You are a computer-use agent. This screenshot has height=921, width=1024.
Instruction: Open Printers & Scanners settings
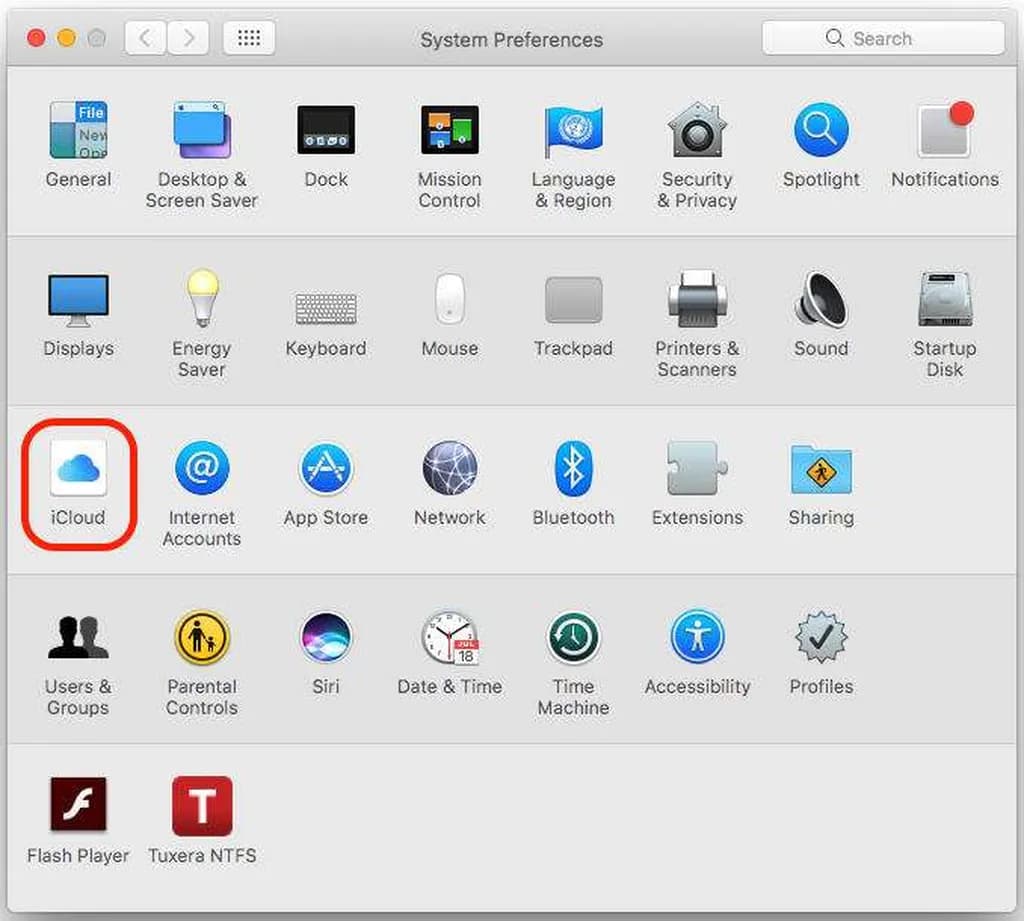tap(697, 299)
